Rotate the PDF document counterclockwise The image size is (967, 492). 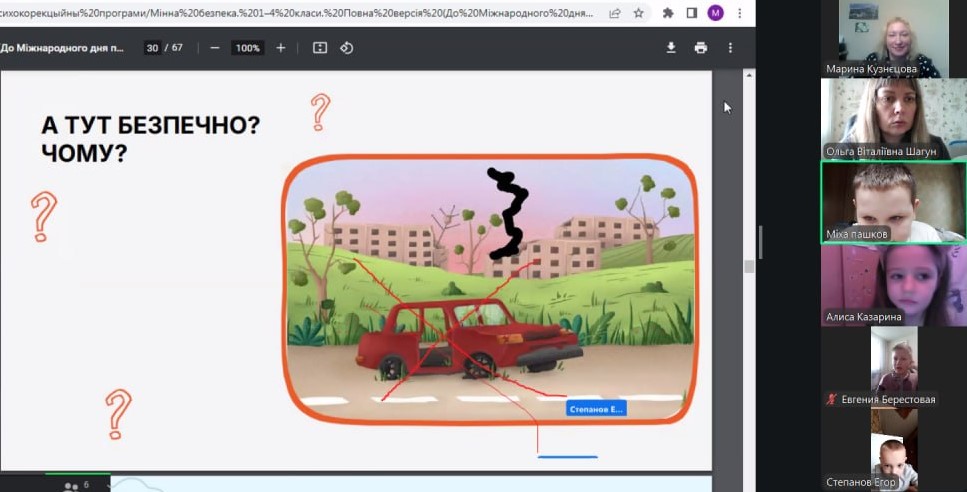click(347, 48)
